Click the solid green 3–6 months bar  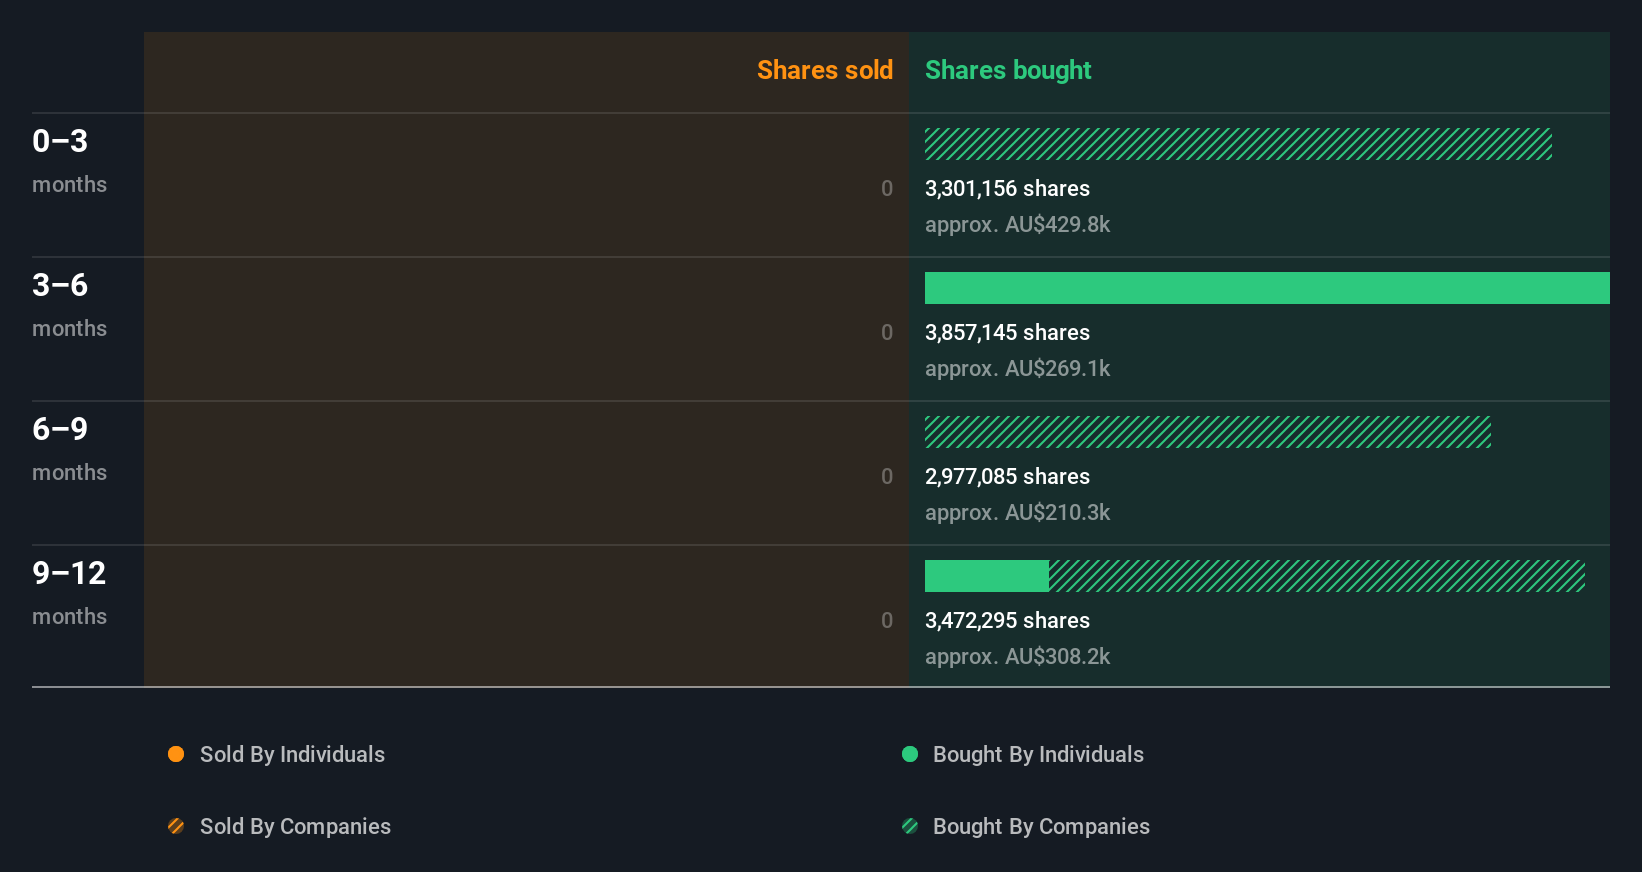coord(1267,288)
